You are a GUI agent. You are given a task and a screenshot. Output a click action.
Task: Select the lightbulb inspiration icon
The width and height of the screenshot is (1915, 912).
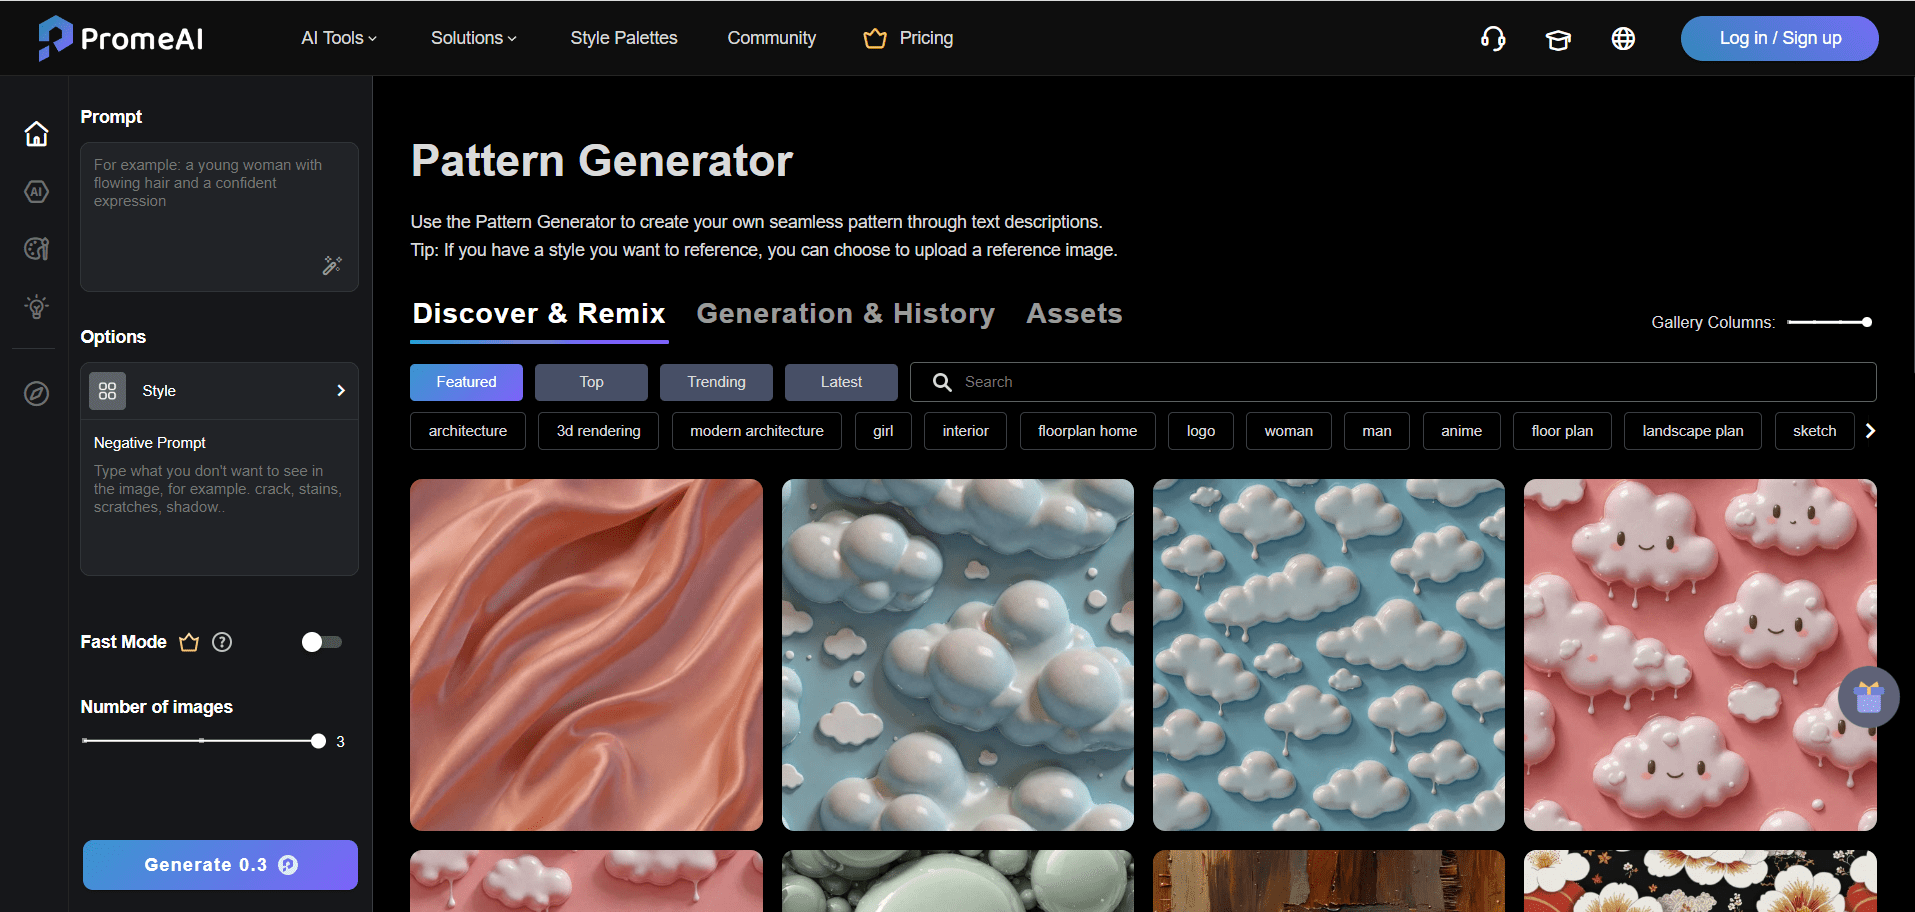35,306
